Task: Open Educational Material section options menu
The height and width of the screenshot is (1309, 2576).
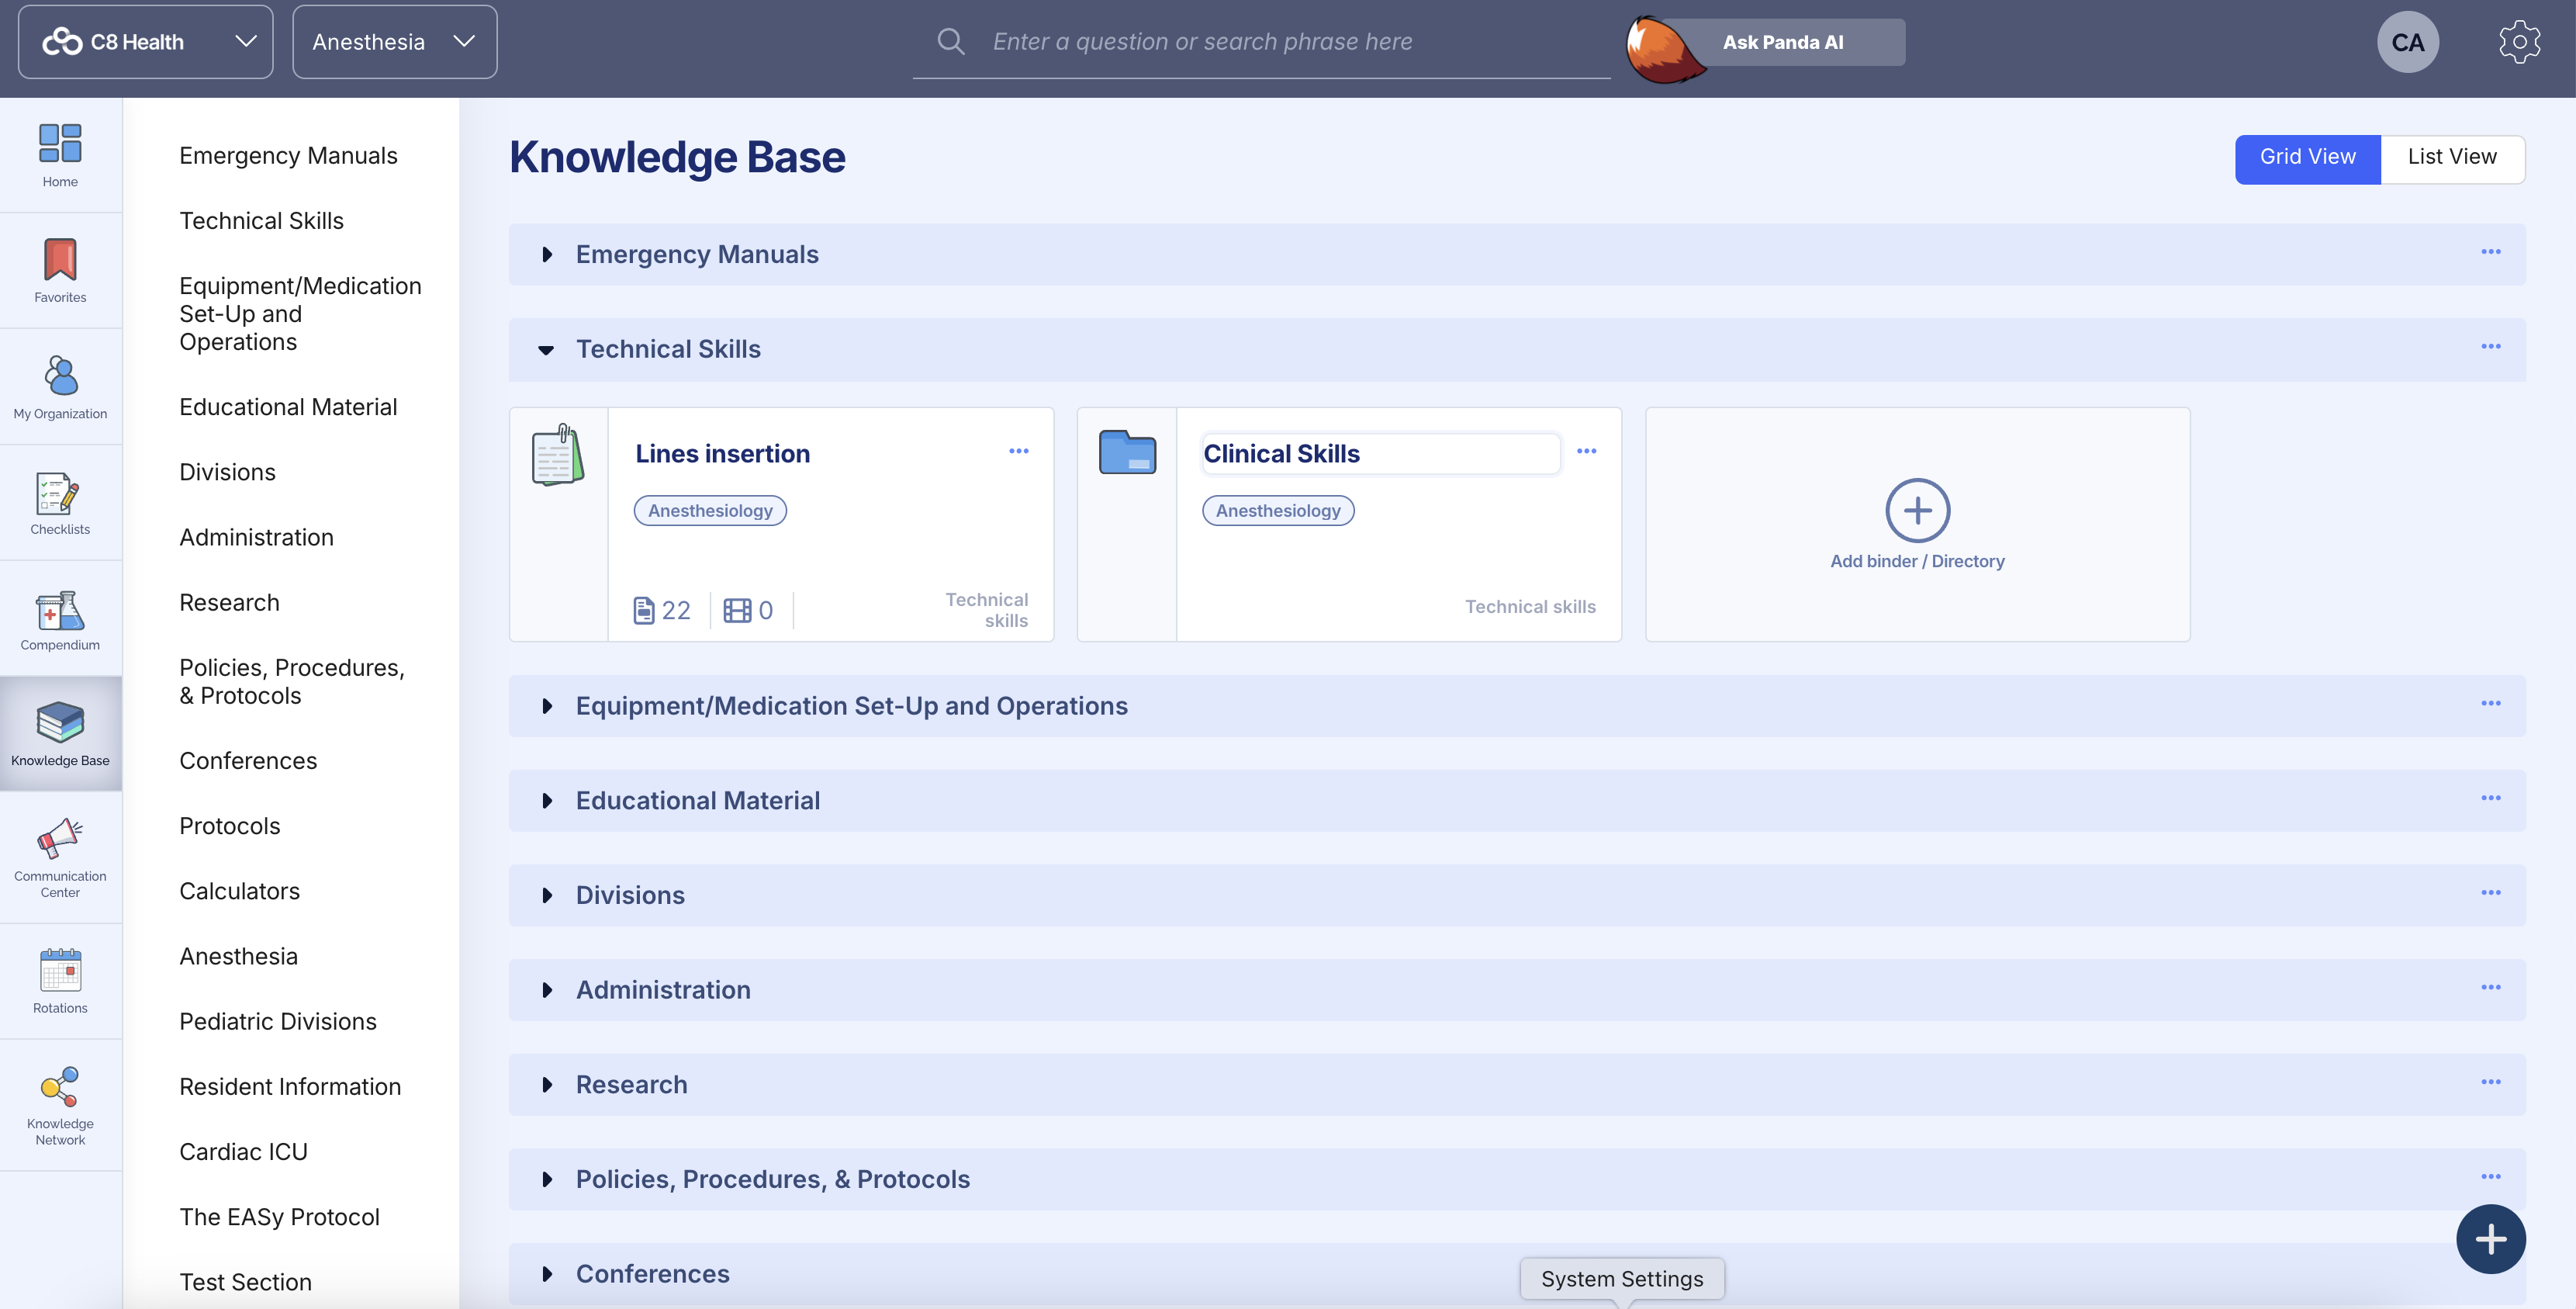Action: (x=2490, y=798)
